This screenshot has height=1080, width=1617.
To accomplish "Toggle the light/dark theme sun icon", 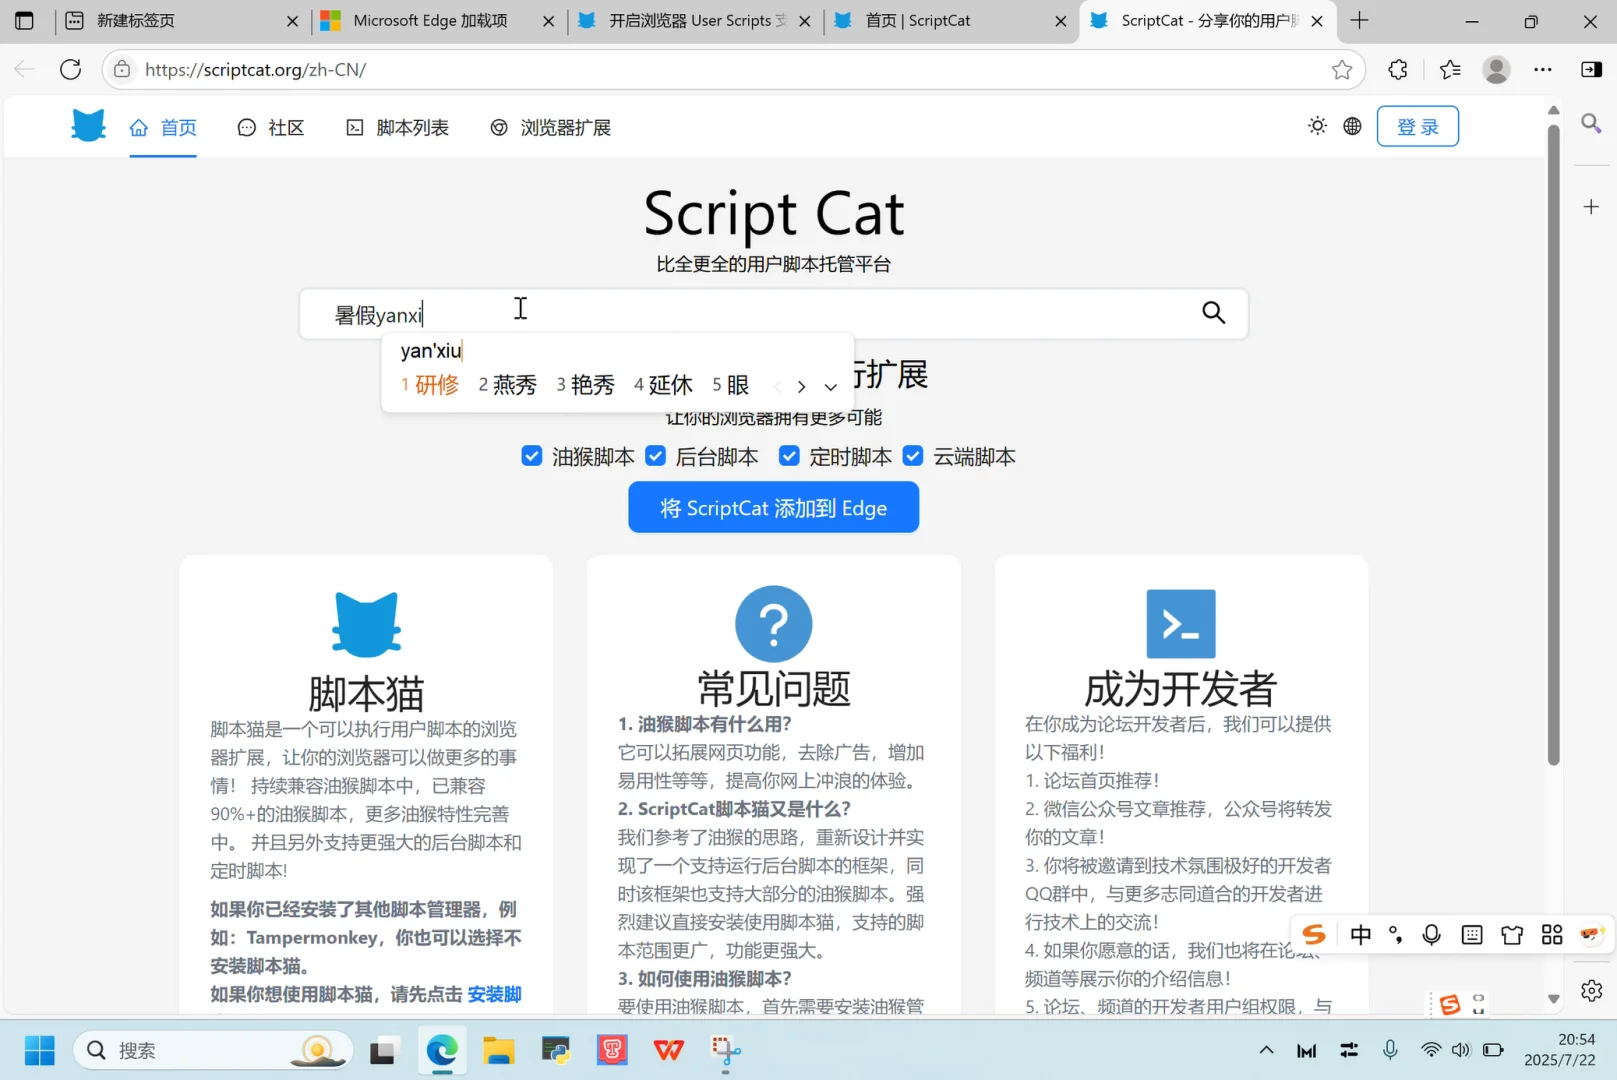I will (x=1317, y=126).
